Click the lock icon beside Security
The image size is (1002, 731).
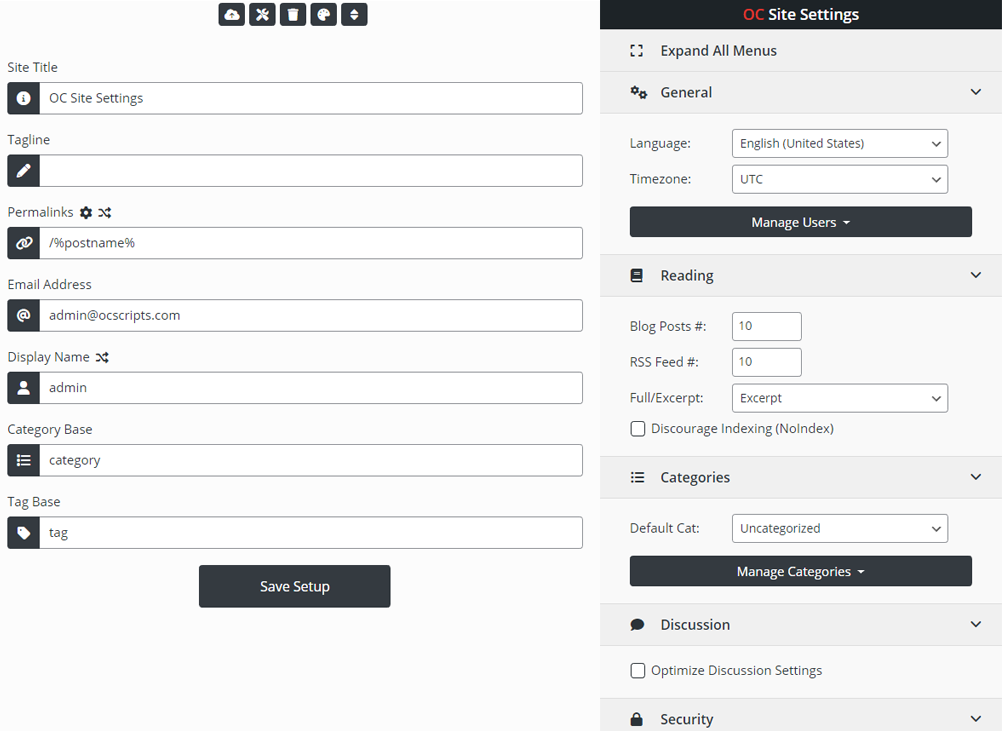click(636, 719)
